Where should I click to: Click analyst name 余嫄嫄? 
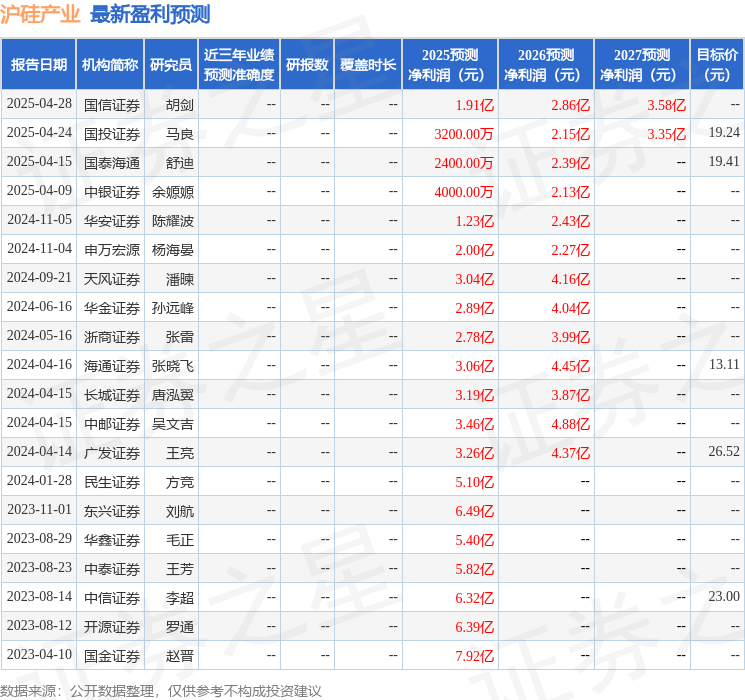(x=173, y=192)
